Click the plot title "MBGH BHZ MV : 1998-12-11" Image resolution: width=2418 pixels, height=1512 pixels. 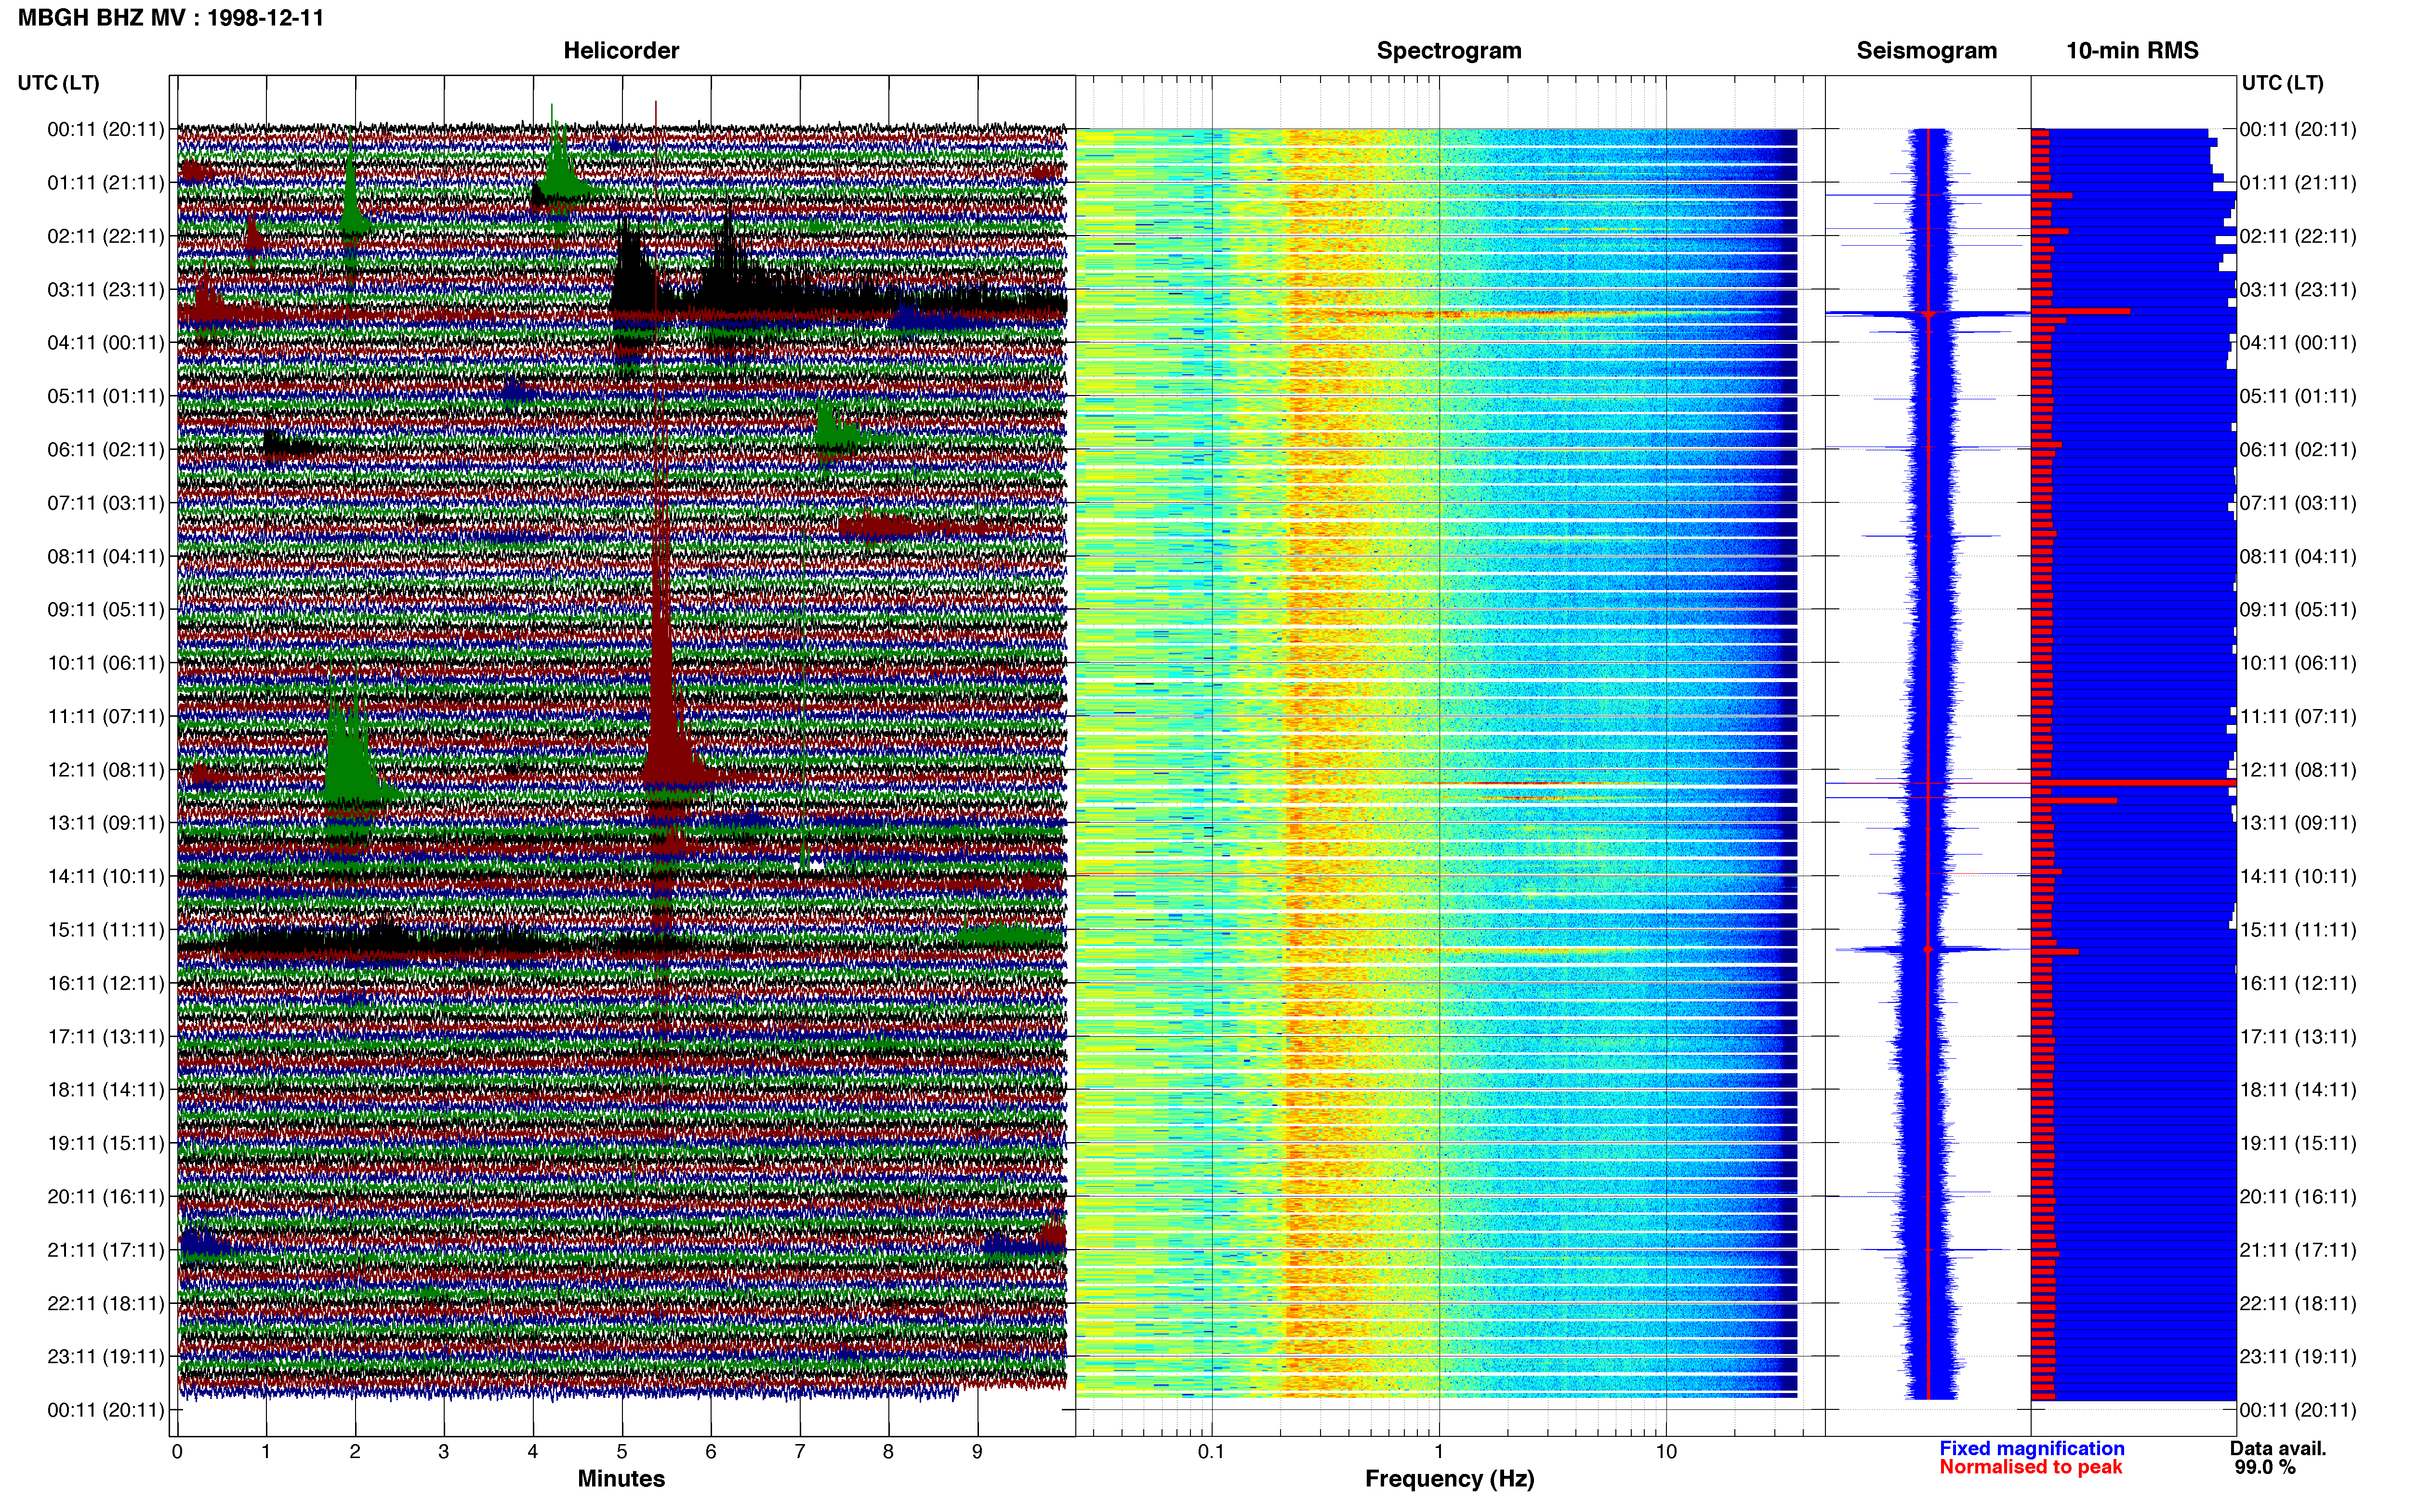click(x=171, y=18)
